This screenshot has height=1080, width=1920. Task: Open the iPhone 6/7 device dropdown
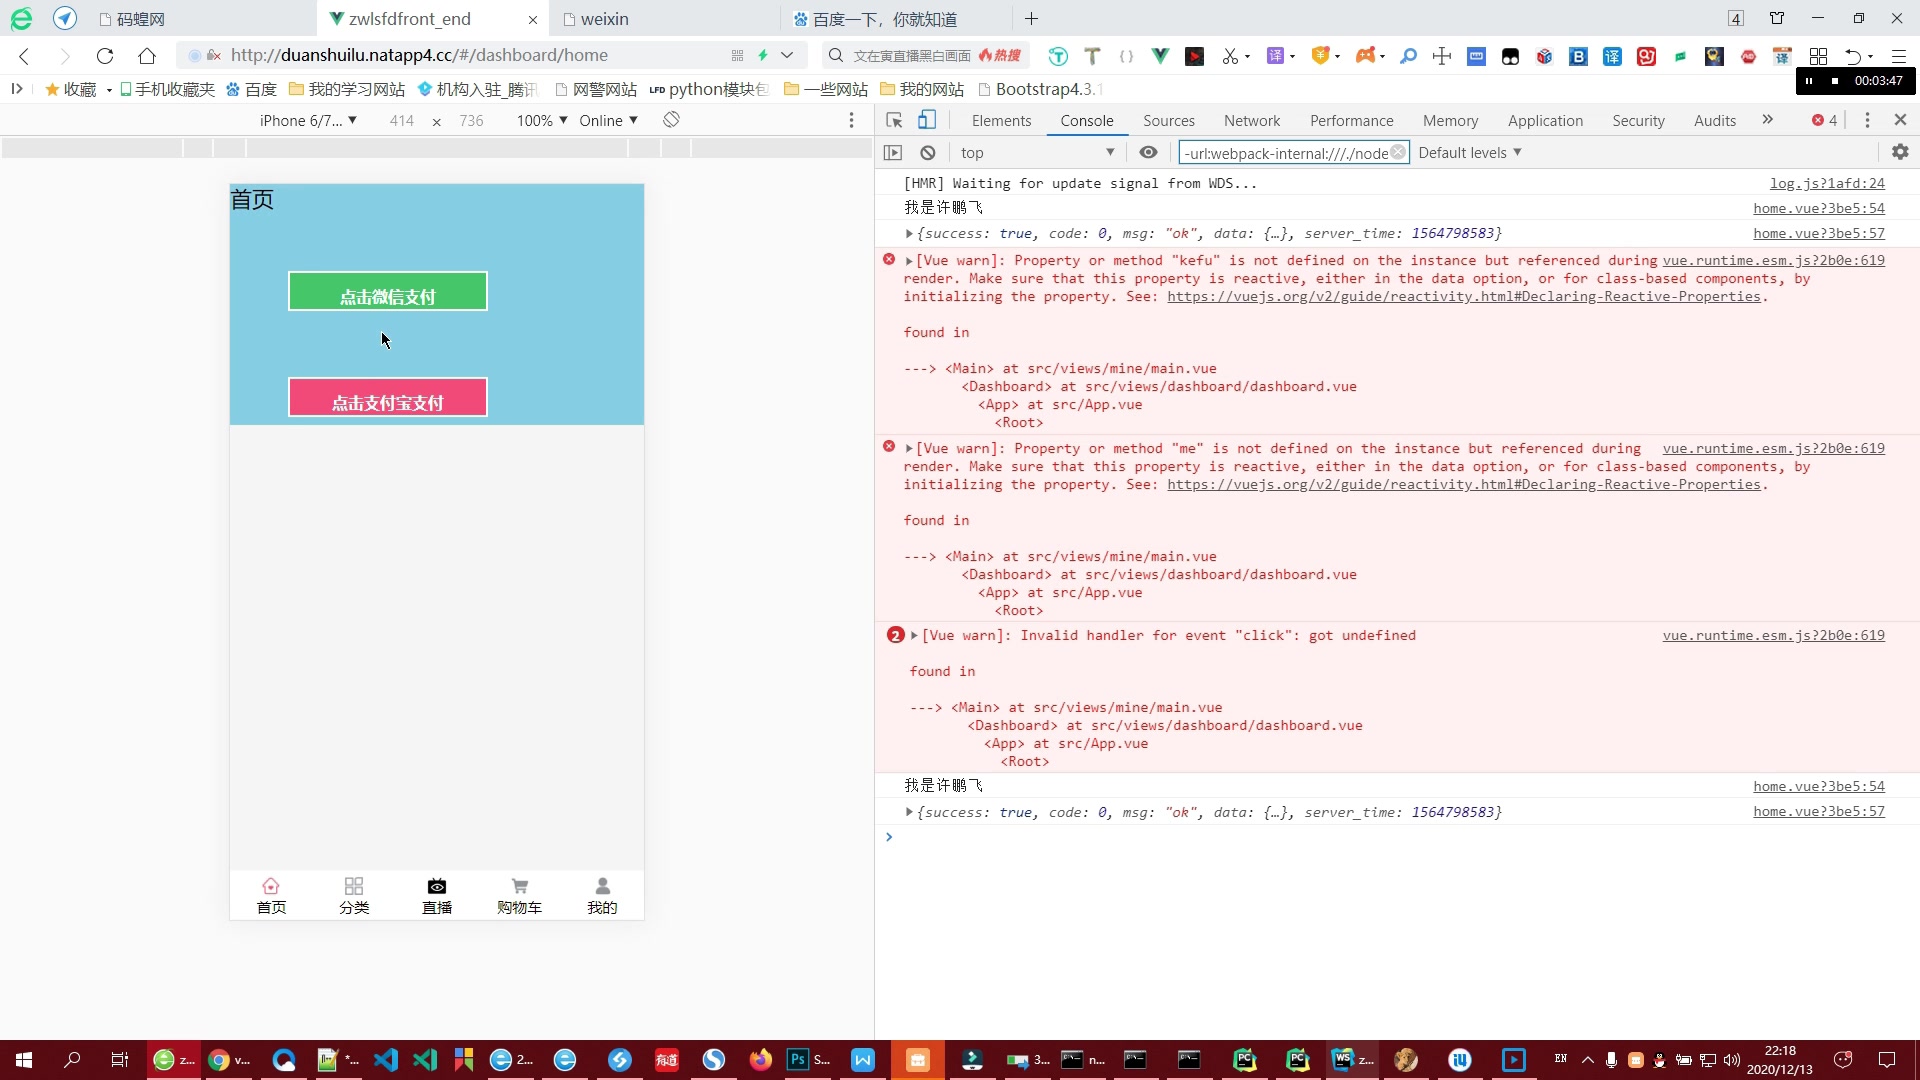pyautogui.click(x=308, y=121)
